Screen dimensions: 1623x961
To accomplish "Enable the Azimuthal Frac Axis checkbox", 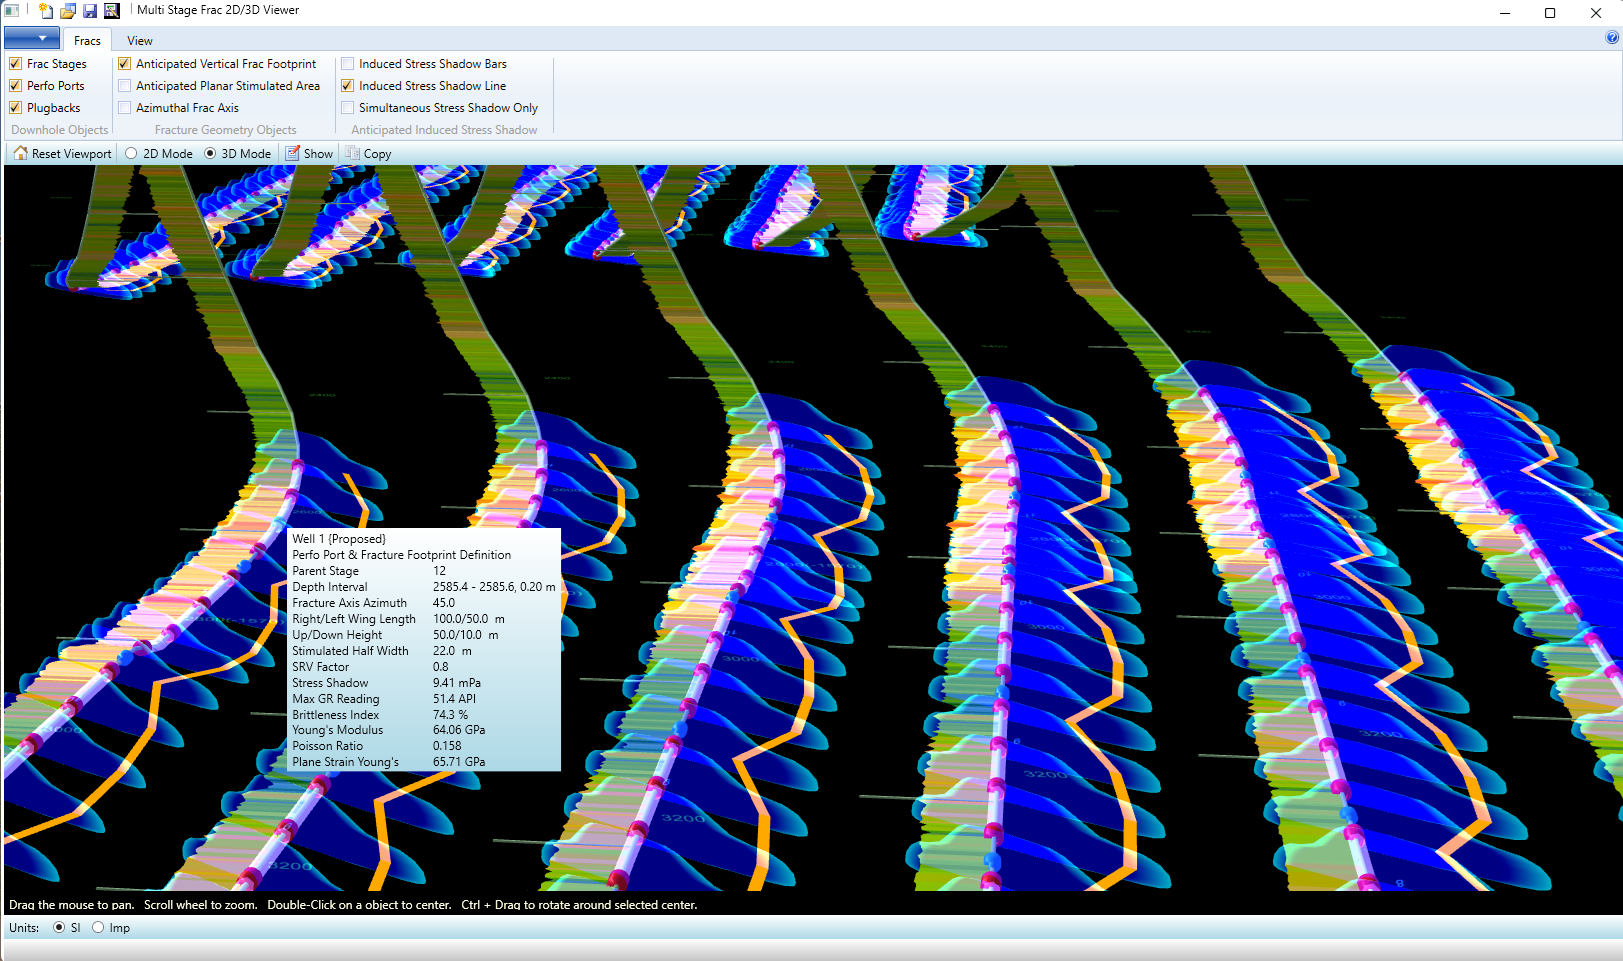I will point(125,108).
